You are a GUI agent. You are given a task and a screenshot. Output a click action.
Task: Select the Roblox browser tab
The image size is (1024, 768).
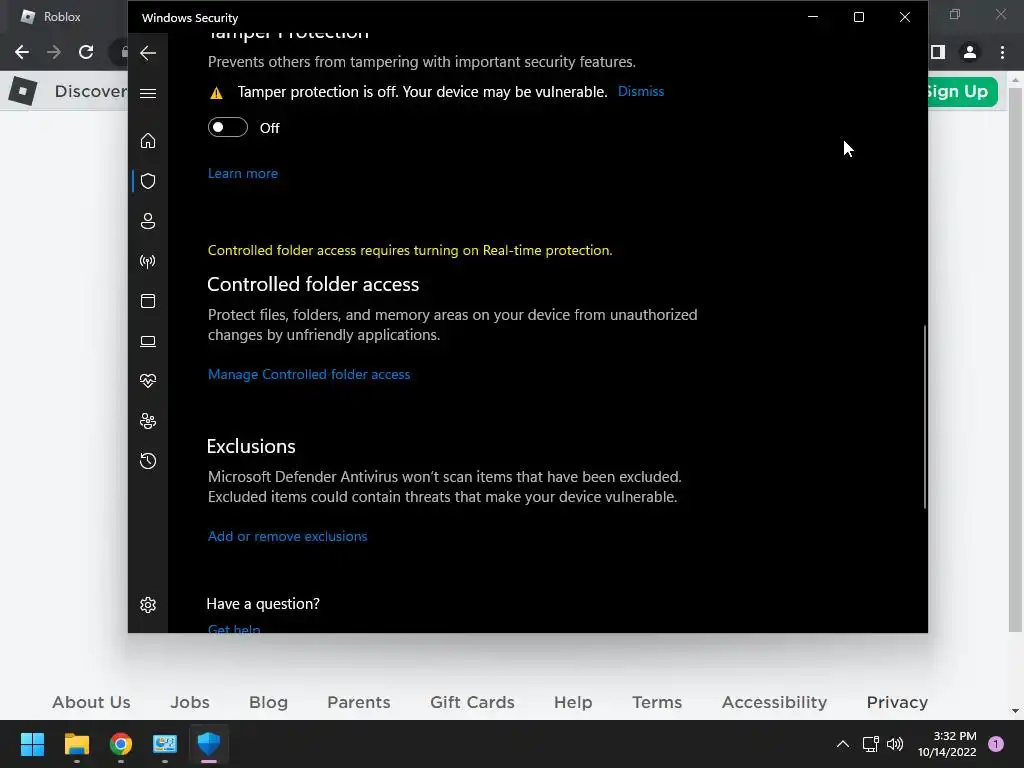click(64, 17)
